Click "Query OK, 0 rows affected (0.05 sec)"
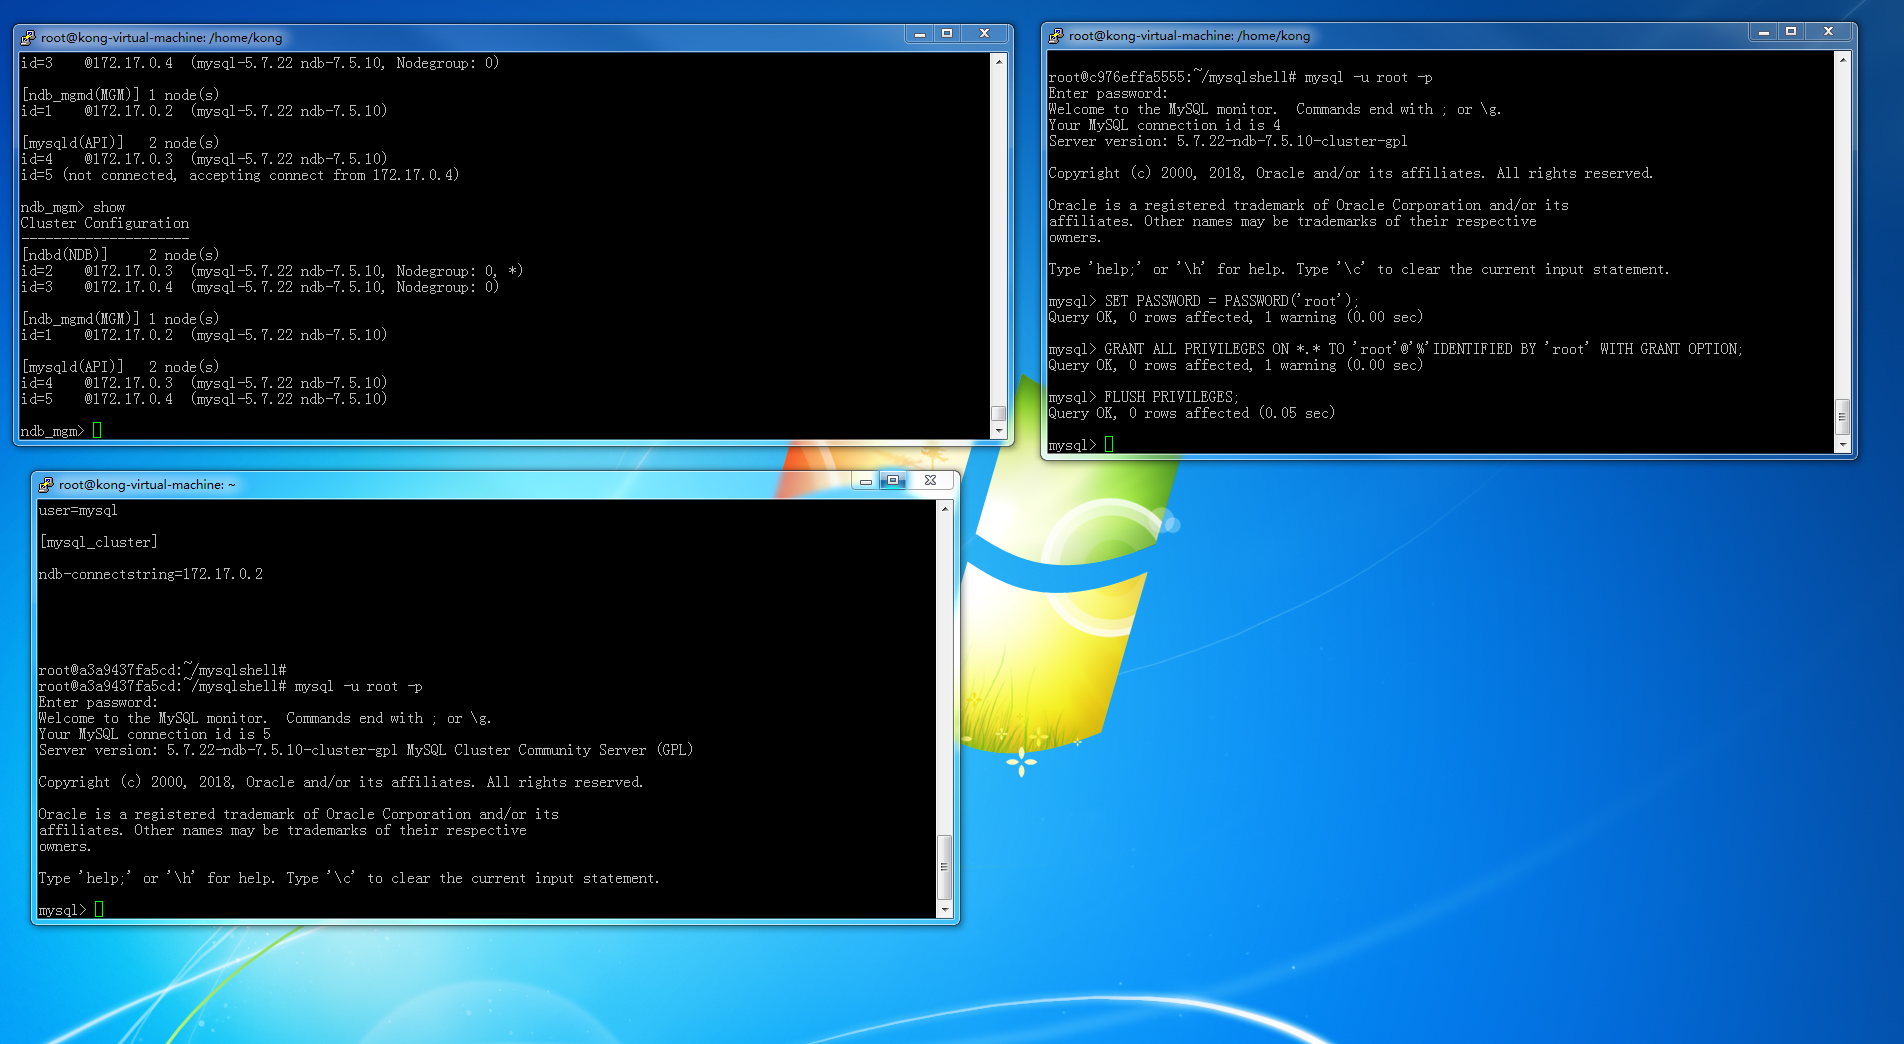The width and height of the screenshot is (1904, 1044). (x=1192, y=413)
